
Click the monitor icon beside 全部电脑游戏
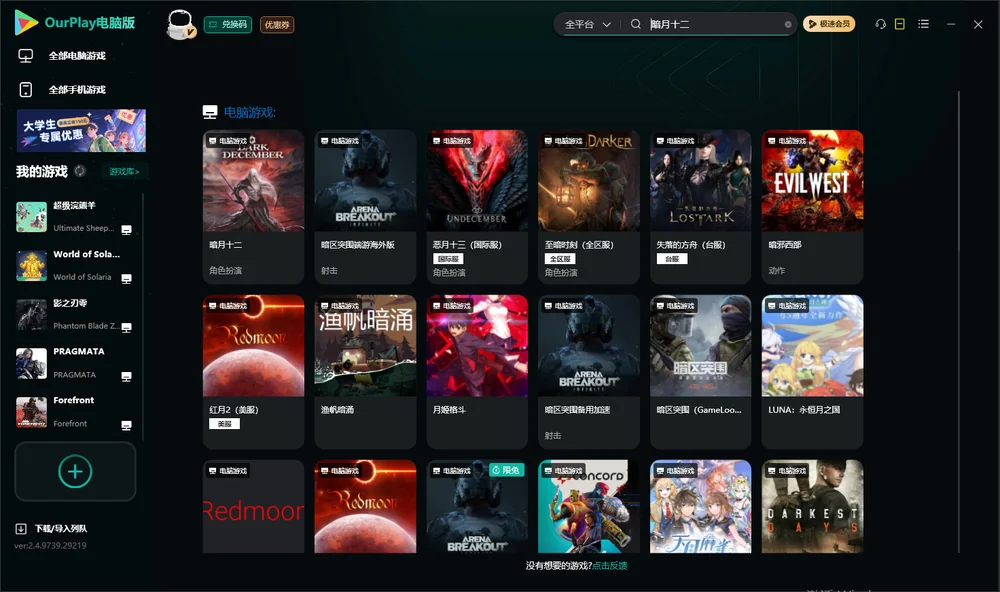pos(26,56)
